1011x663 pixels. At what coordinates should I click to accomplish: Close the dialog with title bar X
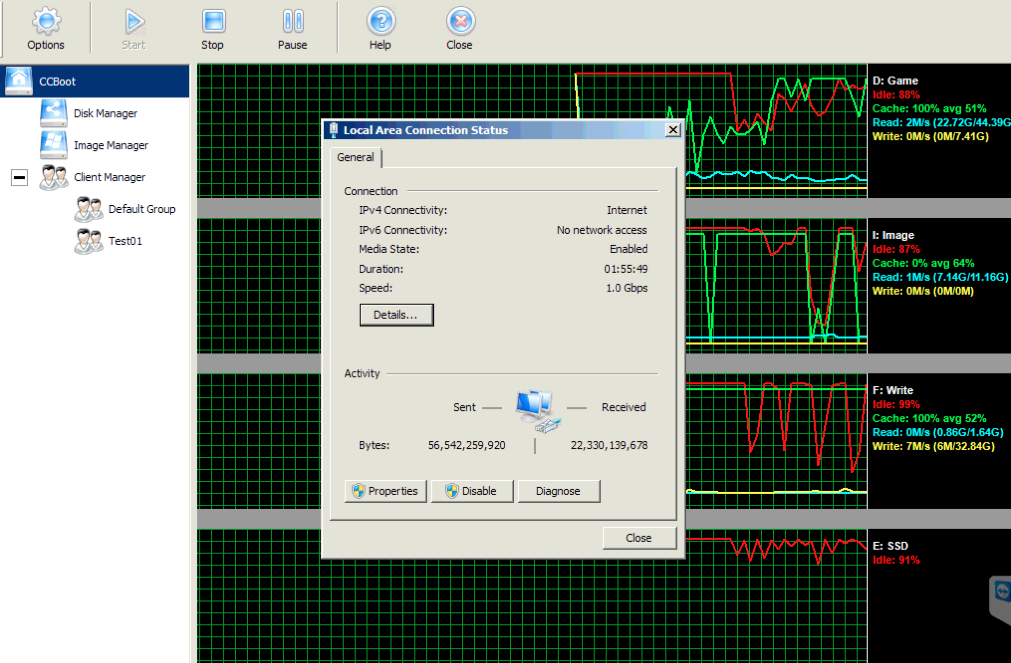coord(672,130)
